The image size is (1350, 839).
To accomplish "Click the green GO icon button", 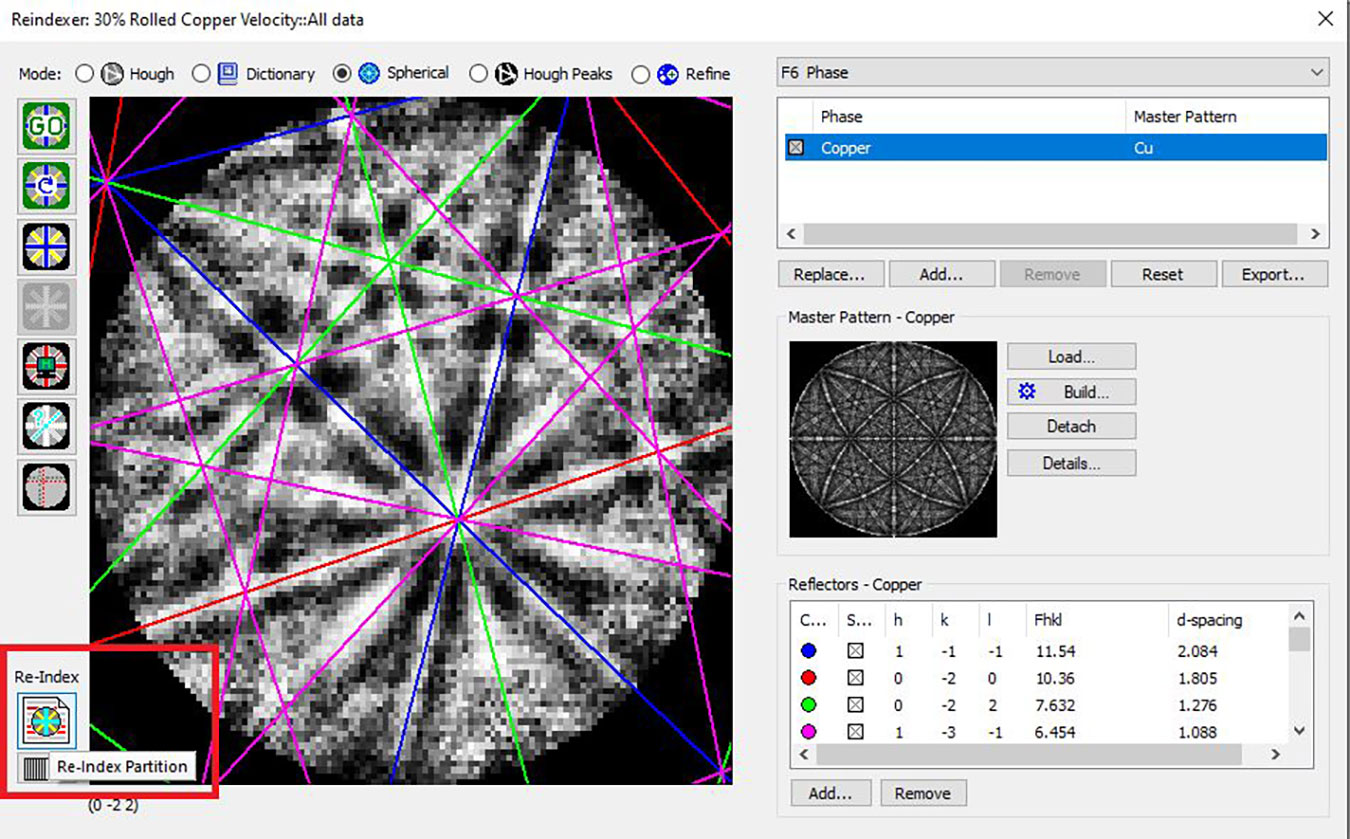I will (46, 127).
